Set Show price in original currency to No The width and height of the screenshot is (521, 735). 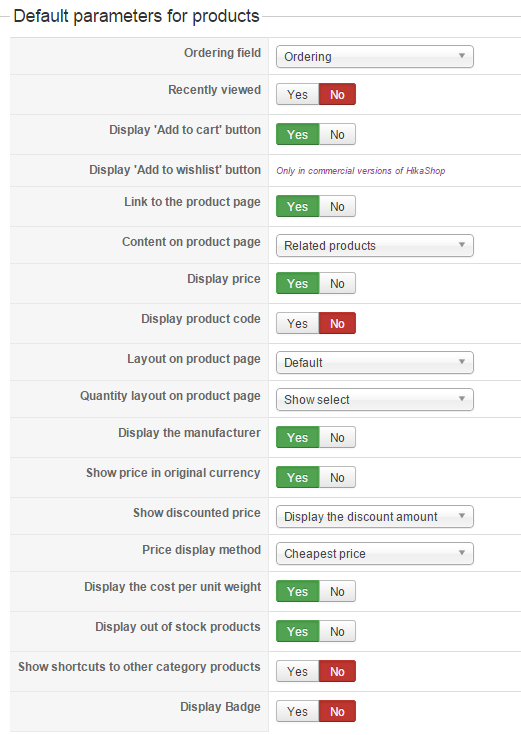[337, 477]
